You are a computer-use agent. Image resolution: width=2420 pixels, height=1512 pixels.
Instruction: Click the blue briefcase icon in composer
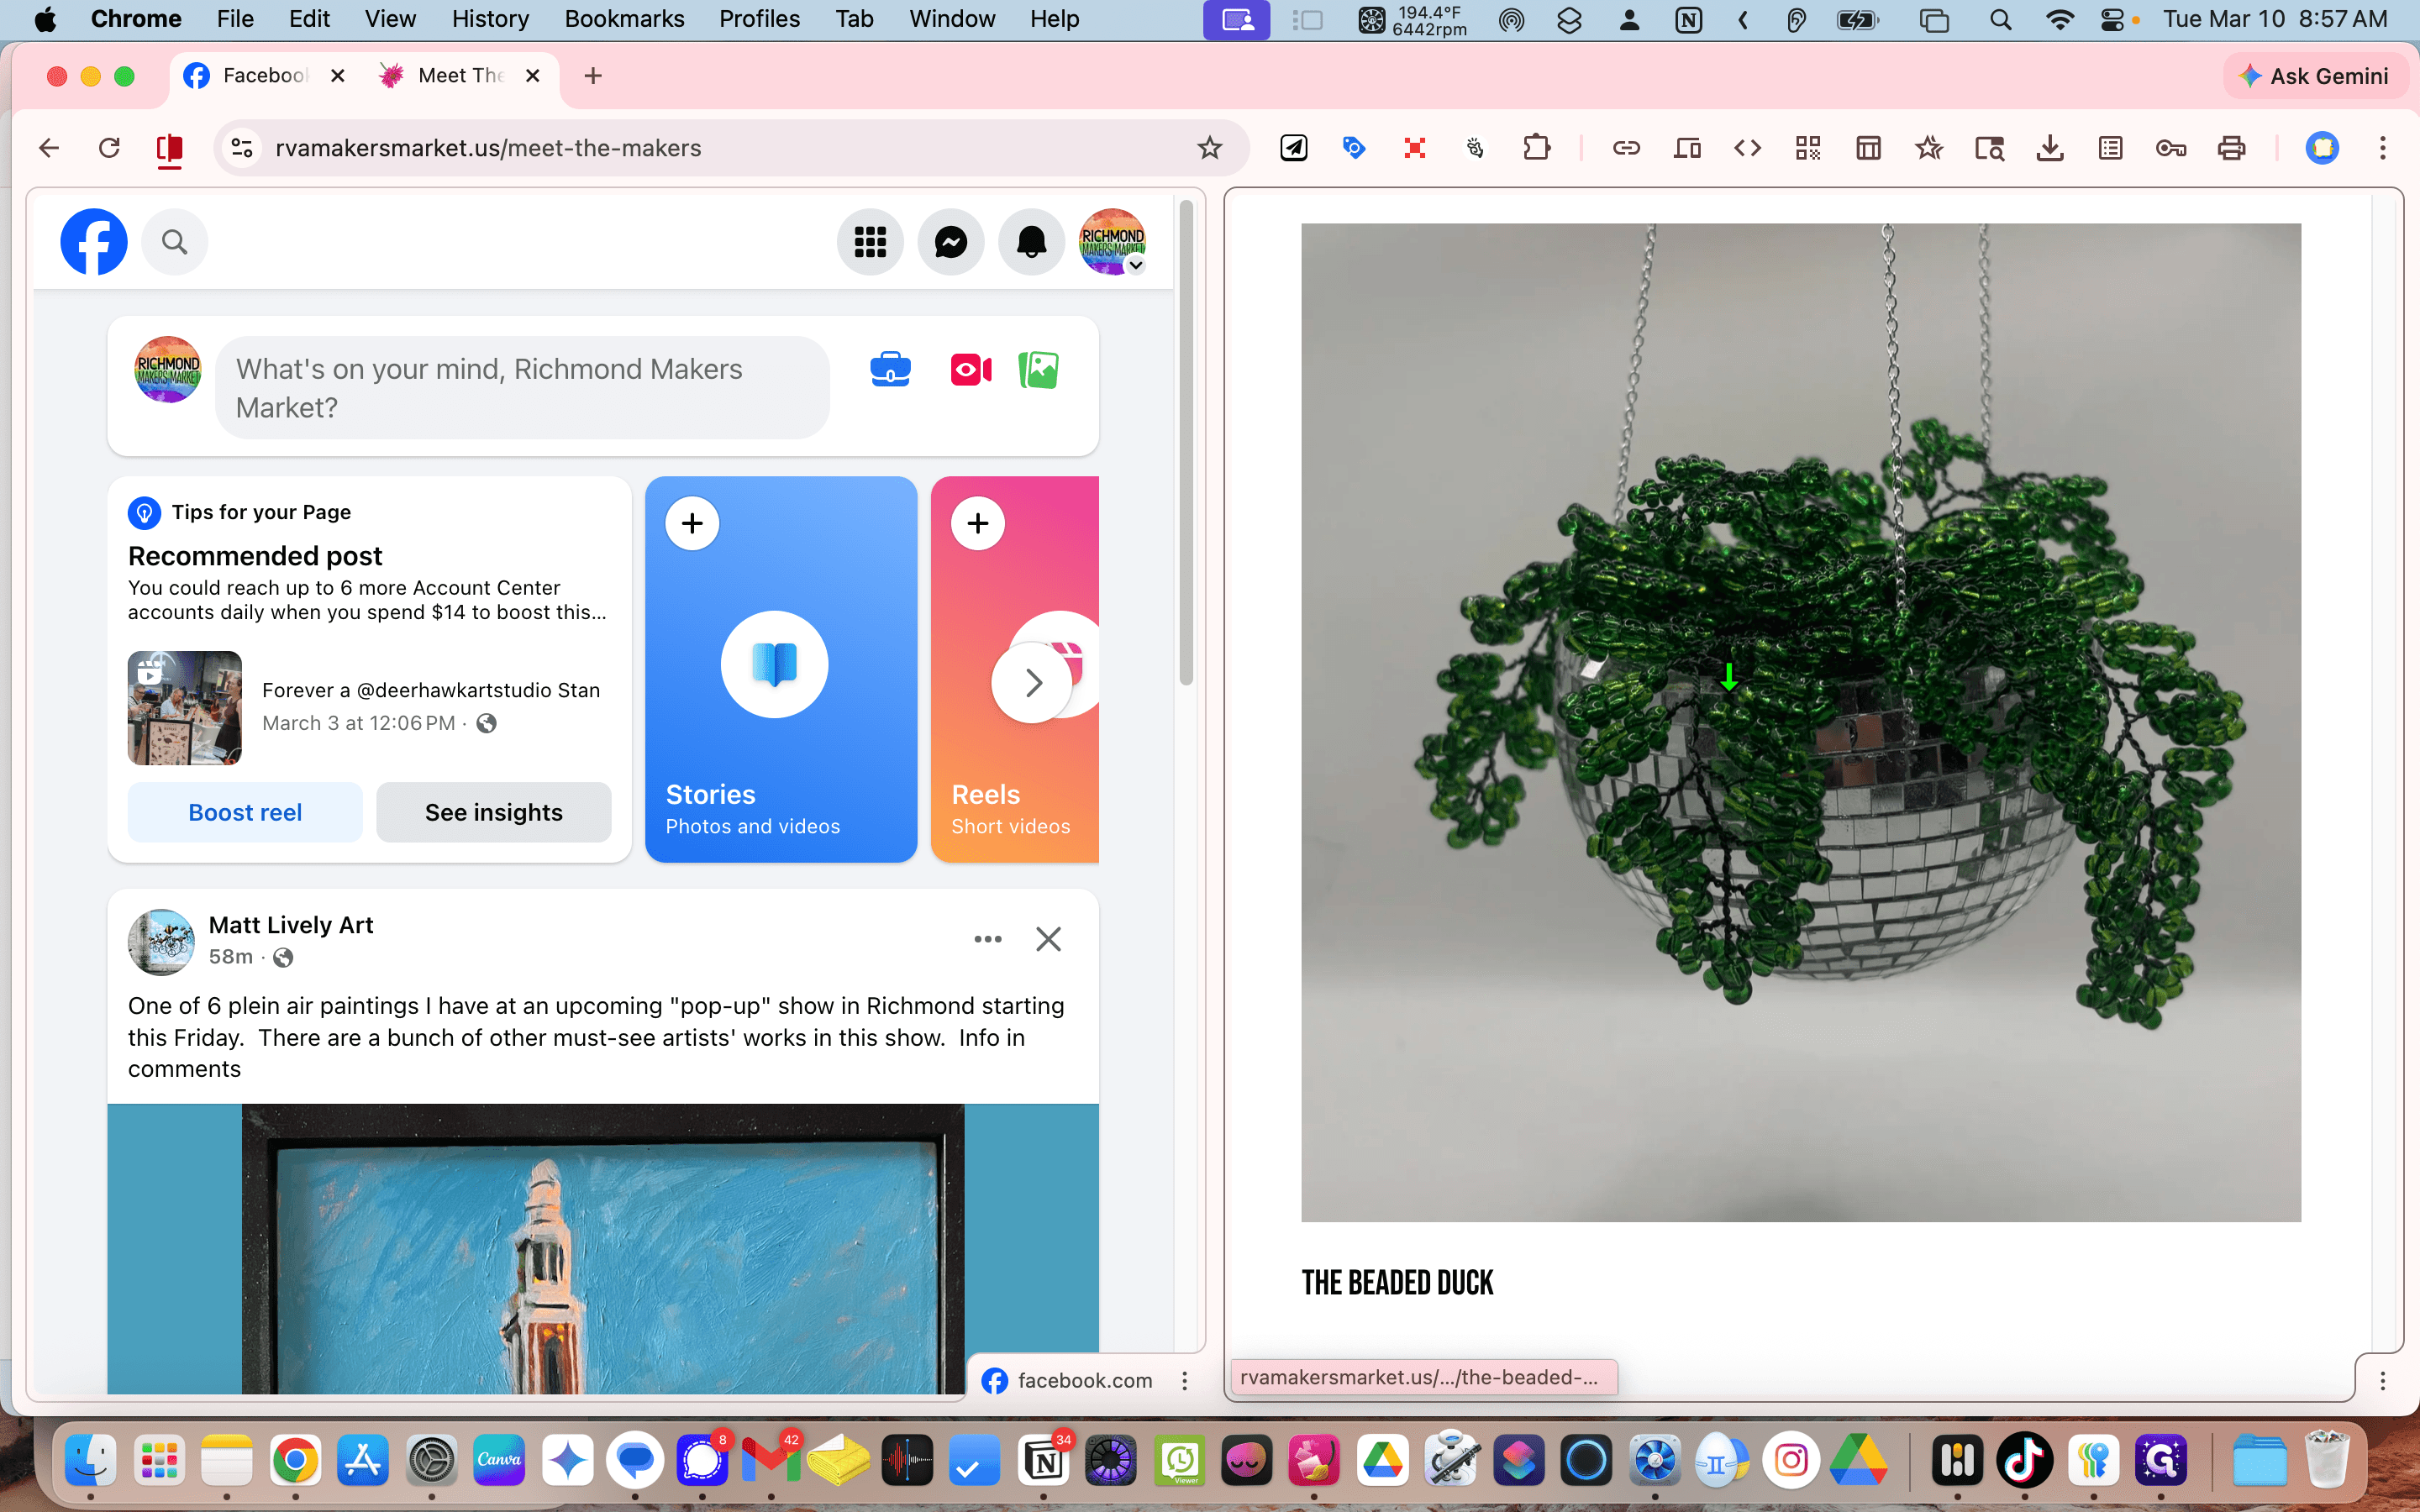pos(890,370)
